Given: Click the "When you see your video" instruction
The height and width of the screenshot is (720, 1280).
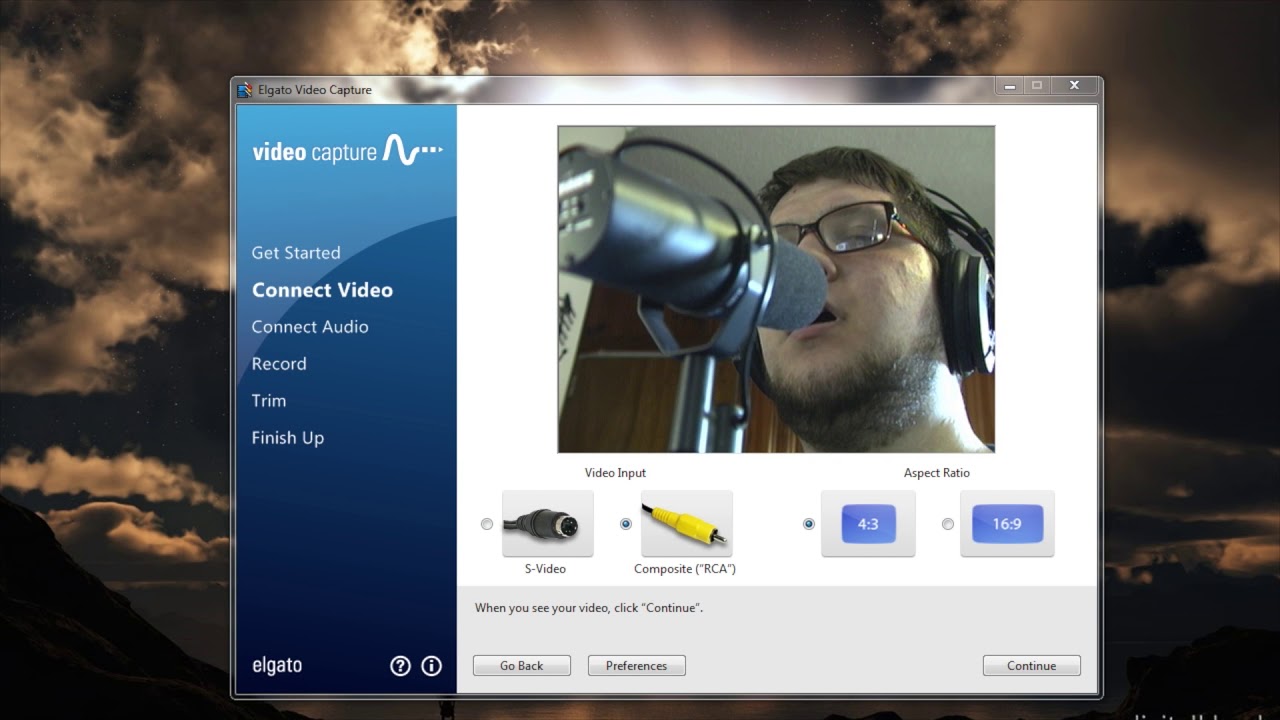Looking at the screenshot, I should click(589, 608).
